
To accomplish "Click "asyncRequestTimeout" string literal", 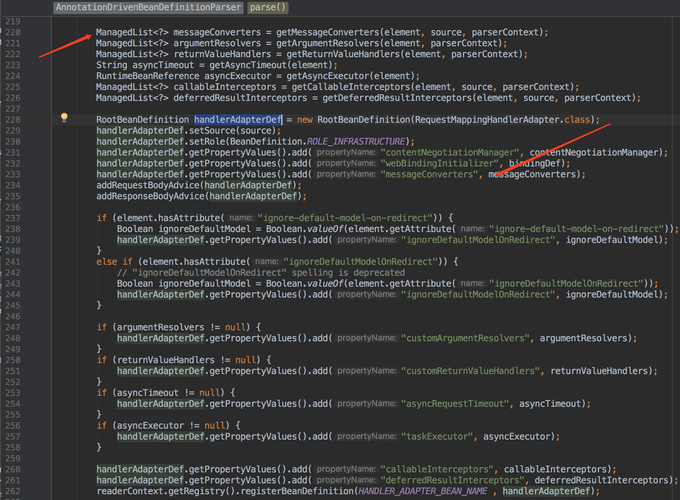I will (455, 404).
